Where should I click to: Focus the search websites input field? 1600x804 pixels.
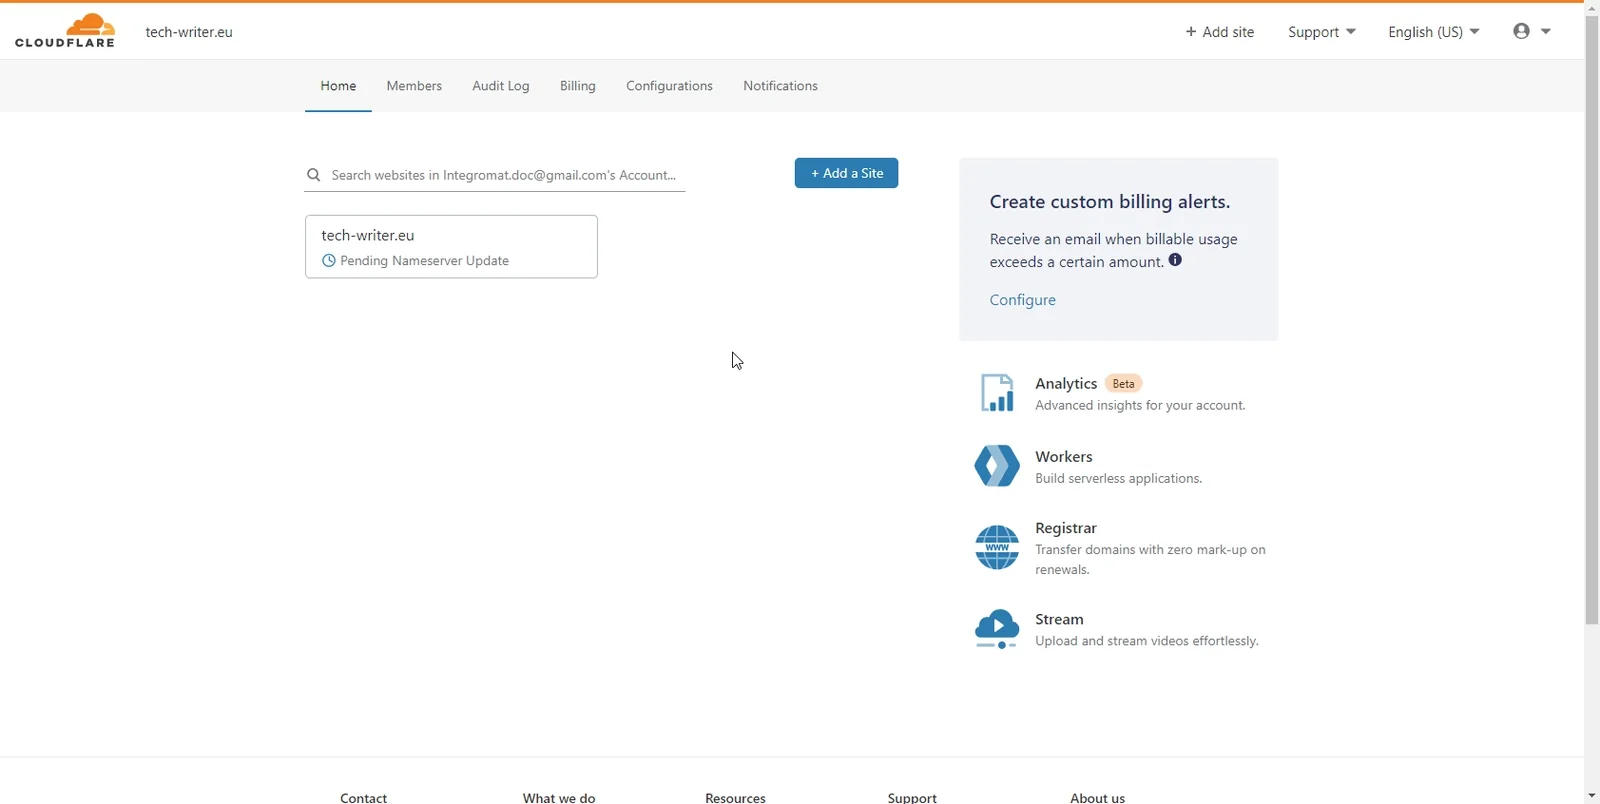[x=495, y=175]
